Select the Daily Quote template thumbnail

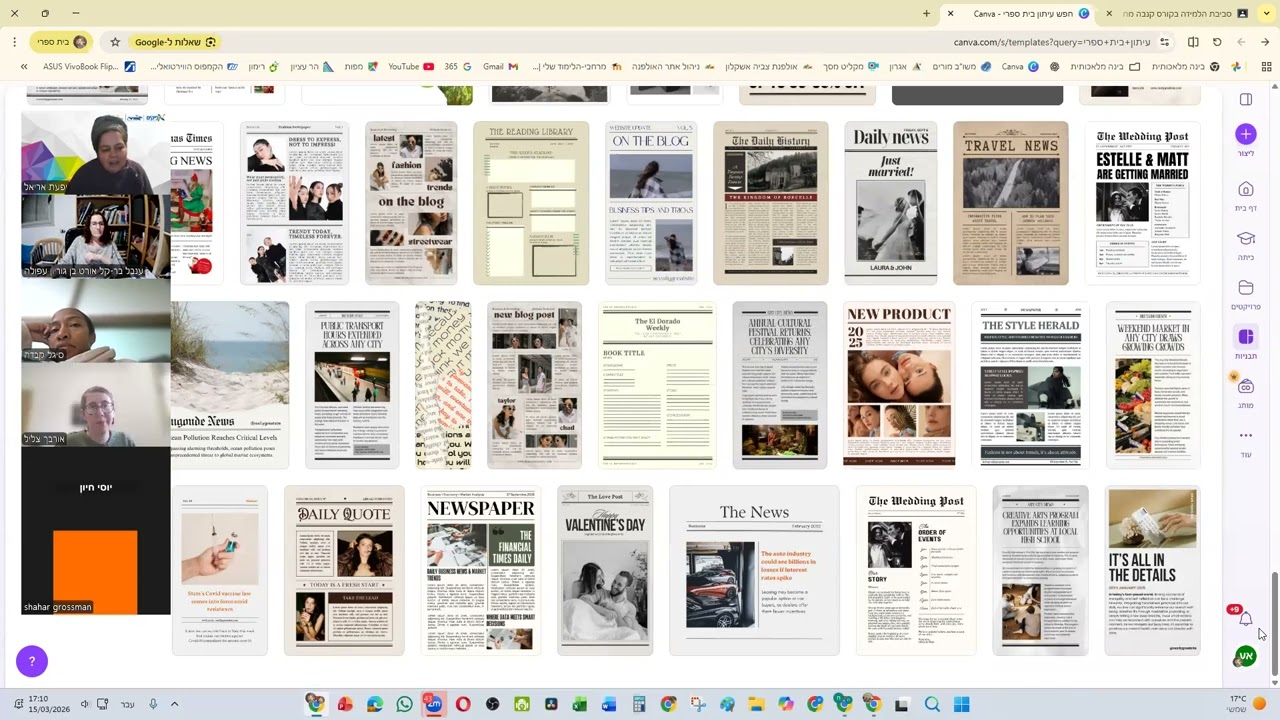point(344,570)
